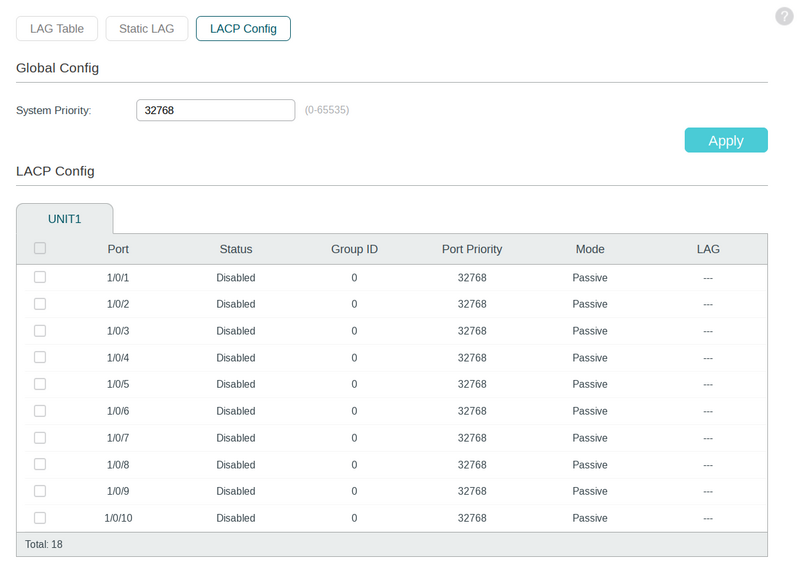Click Passive mode of port 1/0/2
800x571 pixels.
[590, 304]
